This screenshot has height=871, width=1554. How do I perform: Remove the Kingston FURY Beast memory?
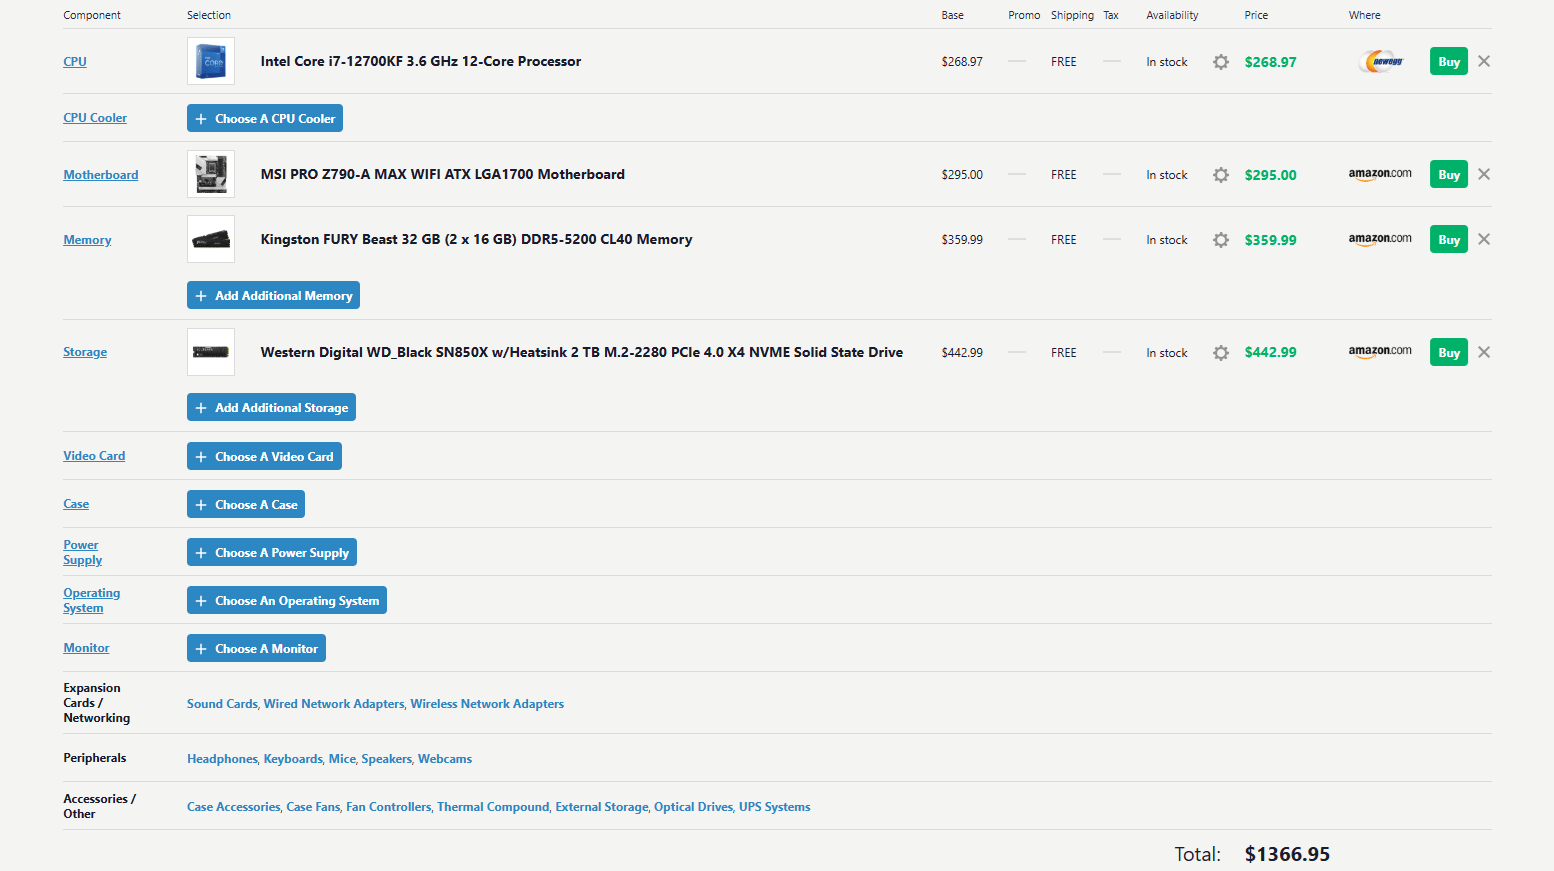(x=1484, y=239)
